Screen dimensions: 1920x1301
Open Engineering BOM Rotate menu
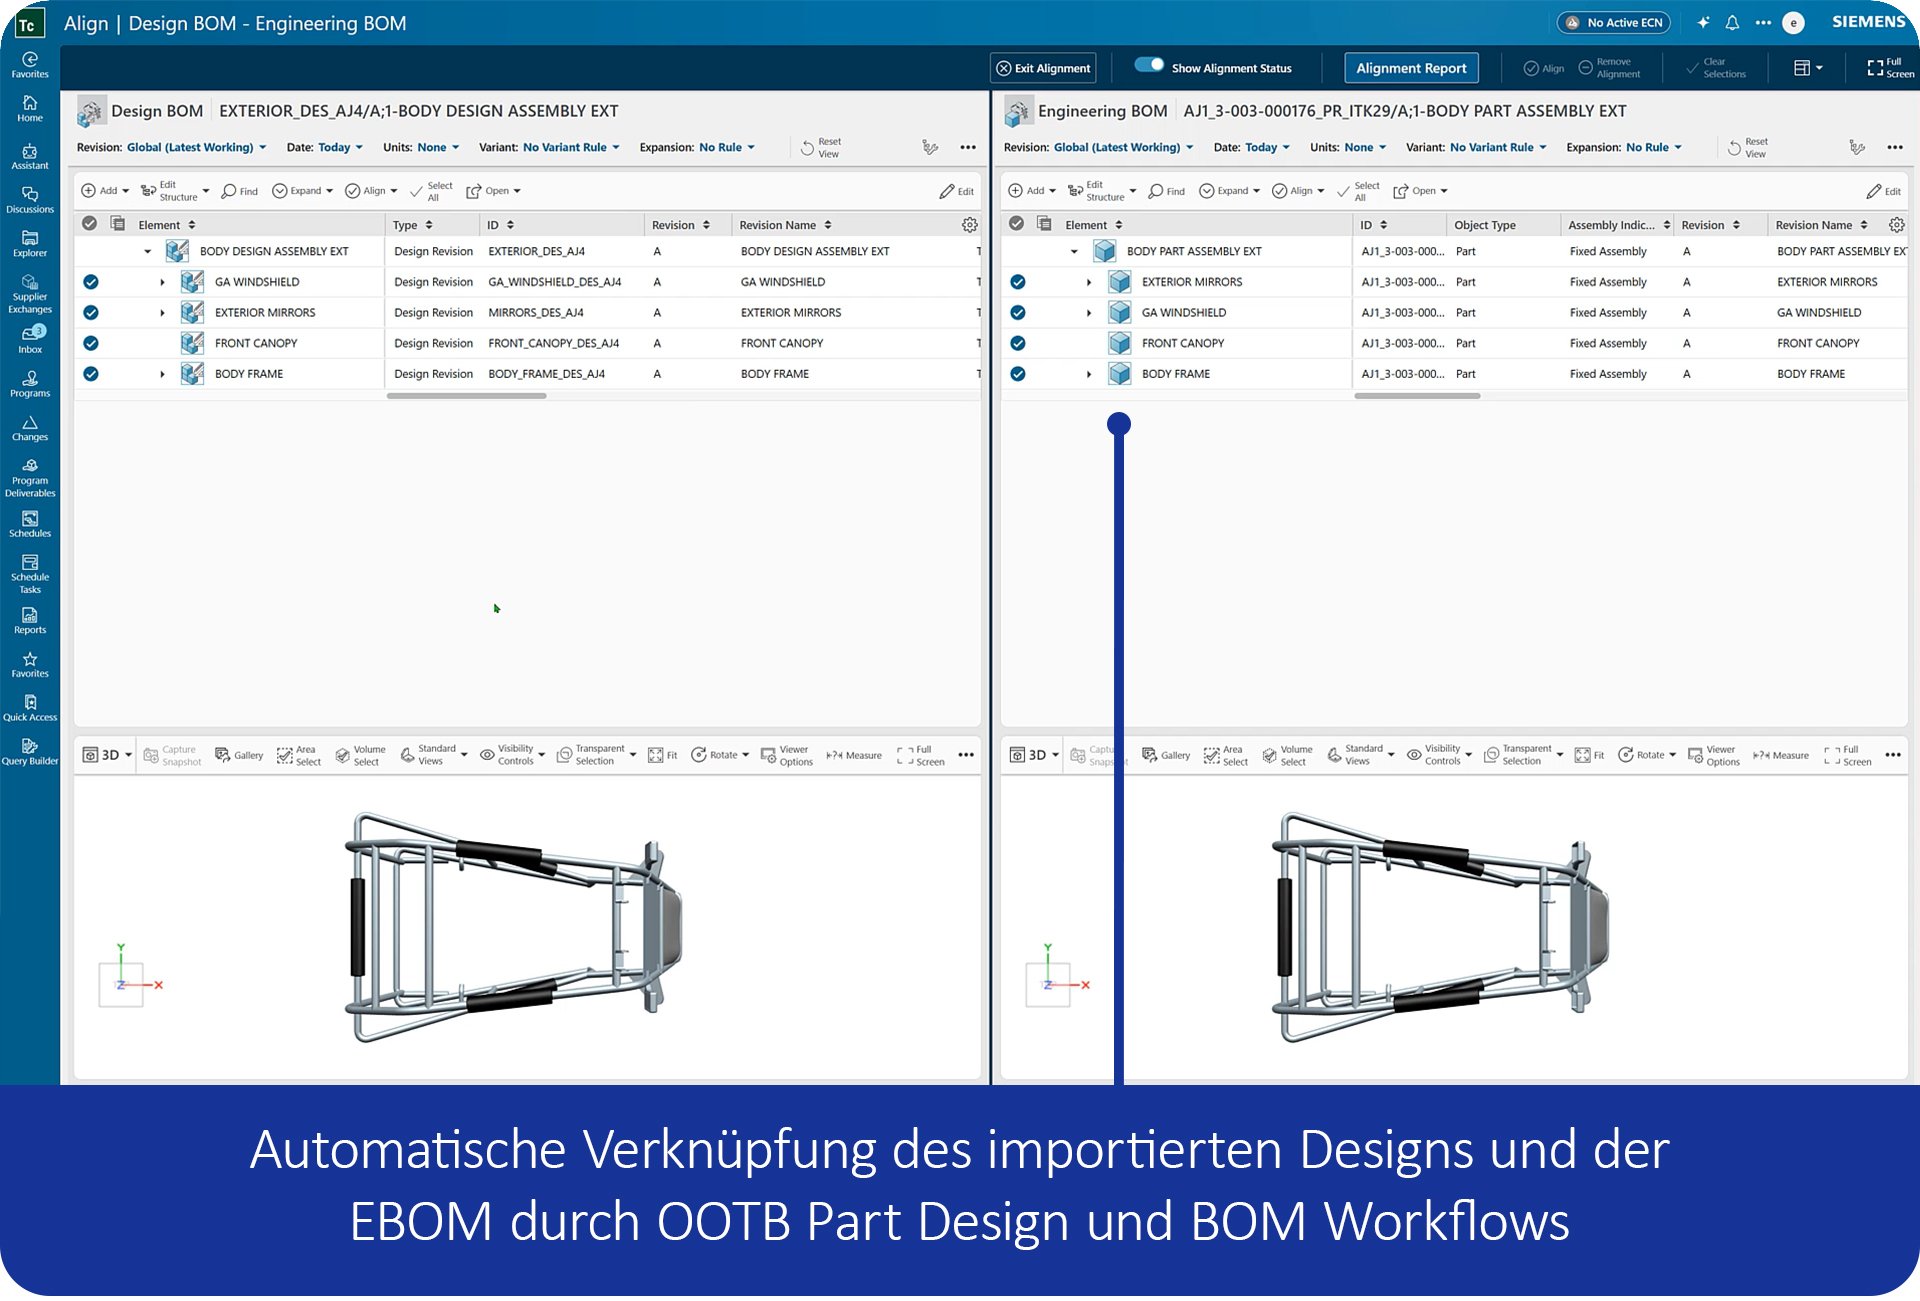pos(1647,755)
